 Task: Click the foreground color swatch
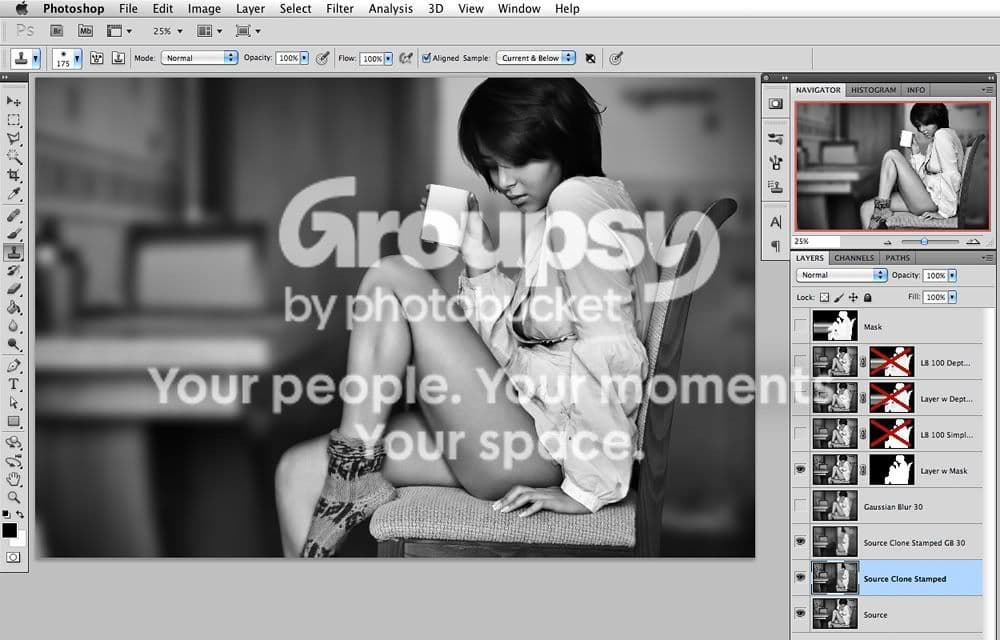(x=9, y=530)
